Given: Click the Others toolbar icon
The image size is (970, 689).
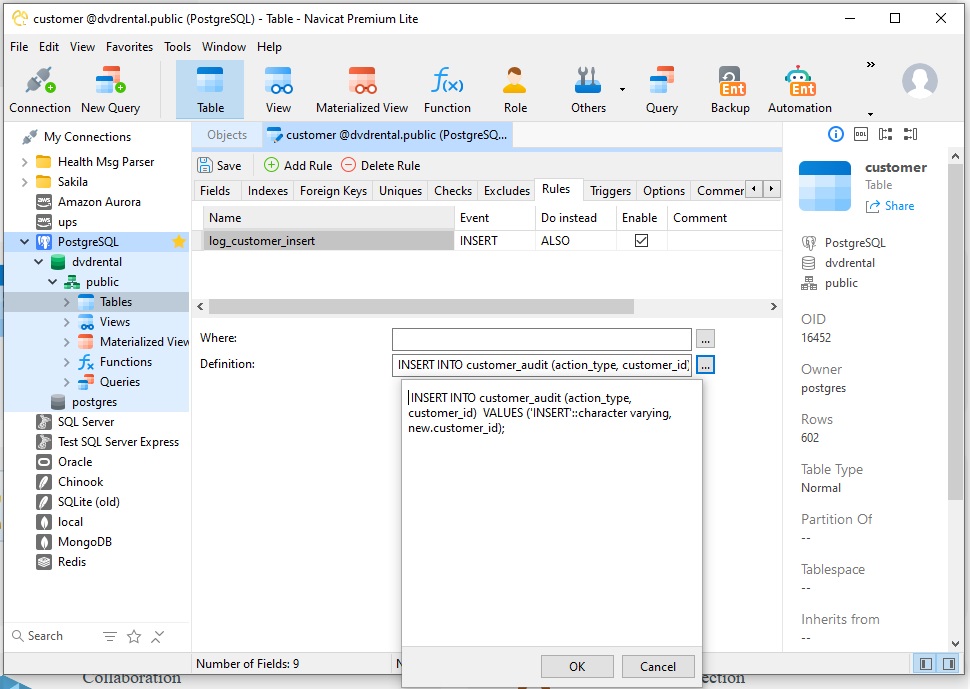Looking at the screenshot, I should point(588,90).
